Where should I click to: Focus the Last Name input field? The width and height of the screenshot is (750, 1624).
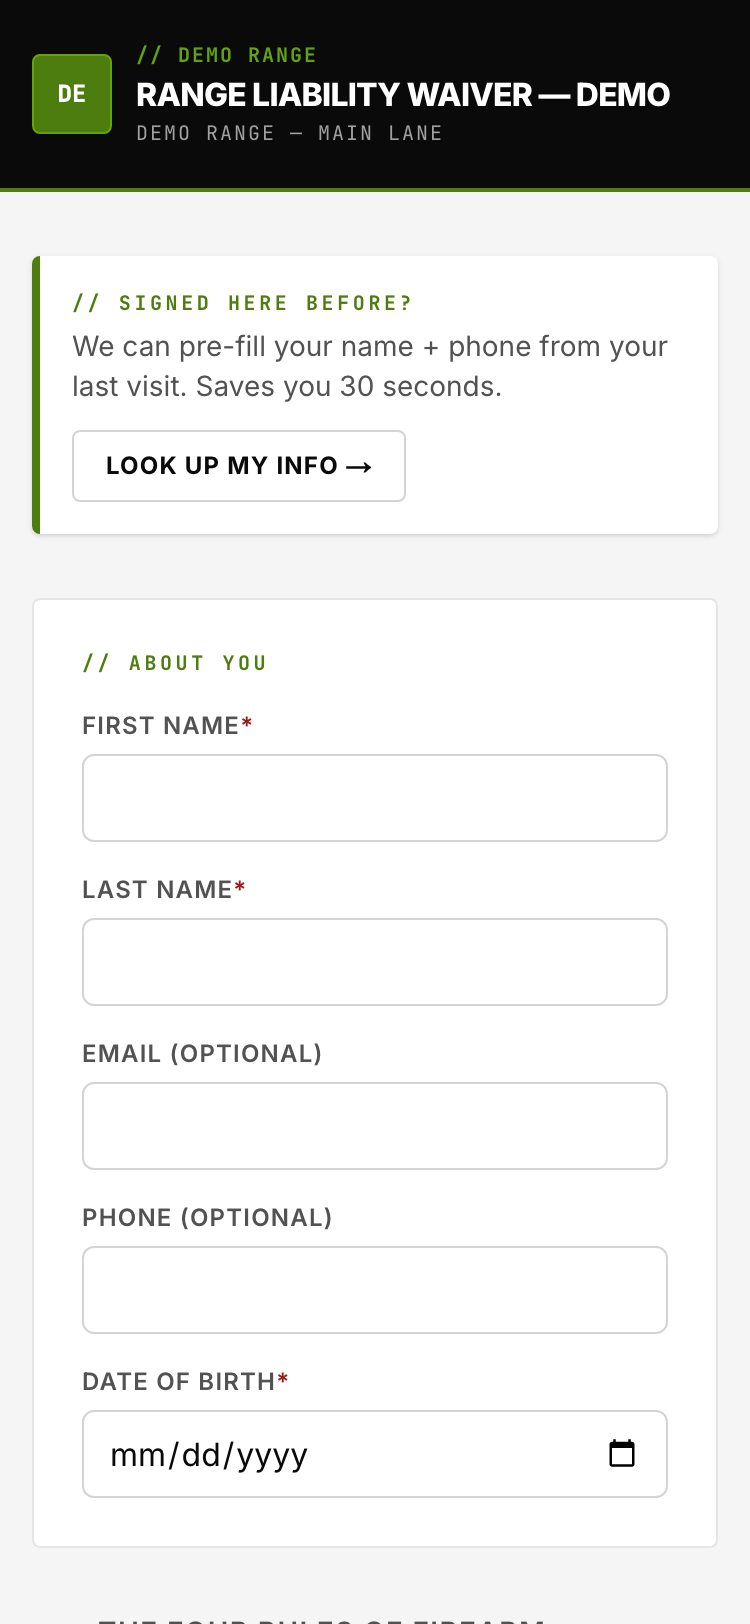375,962
